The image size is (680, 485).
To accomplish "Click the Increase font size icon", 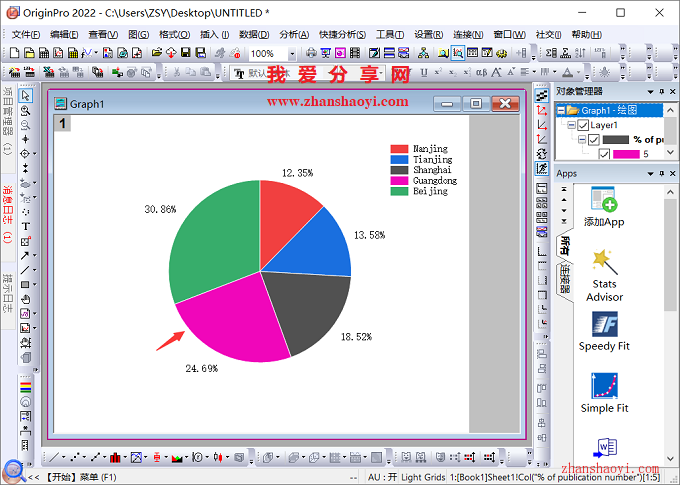I will pos(497,72).
